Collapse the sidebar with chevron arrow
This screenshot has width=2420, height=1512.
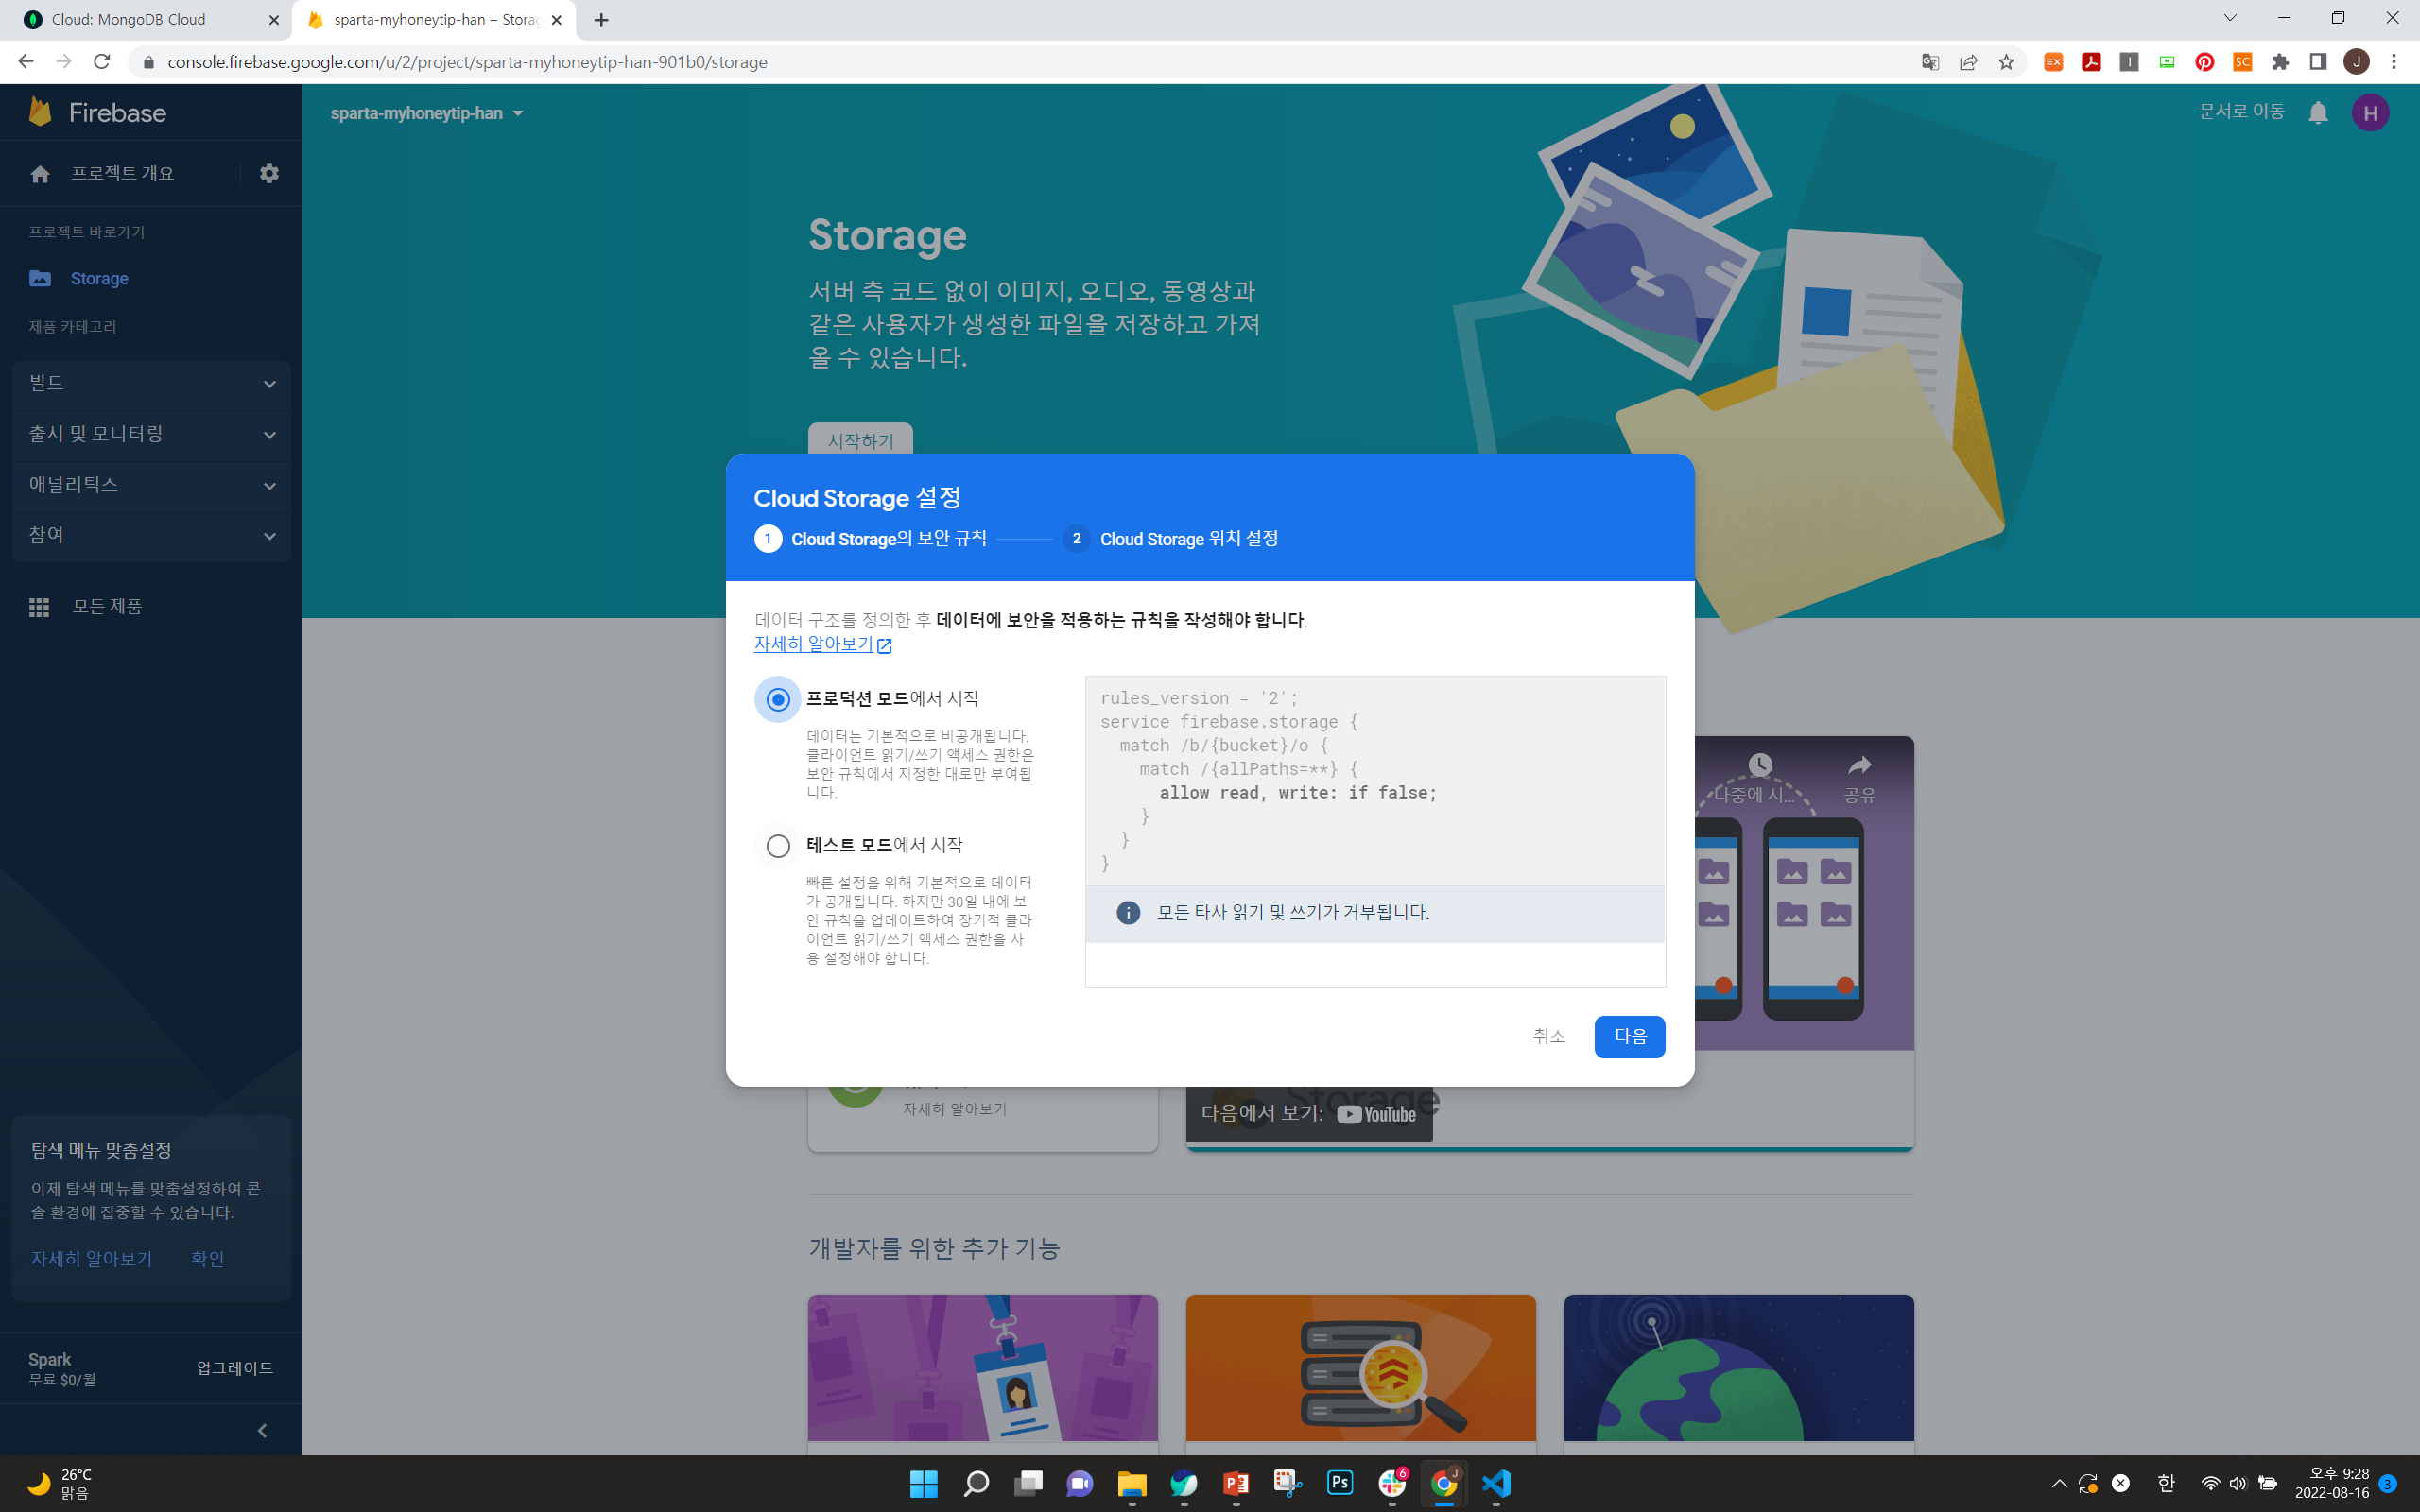tap(263, 1430)
